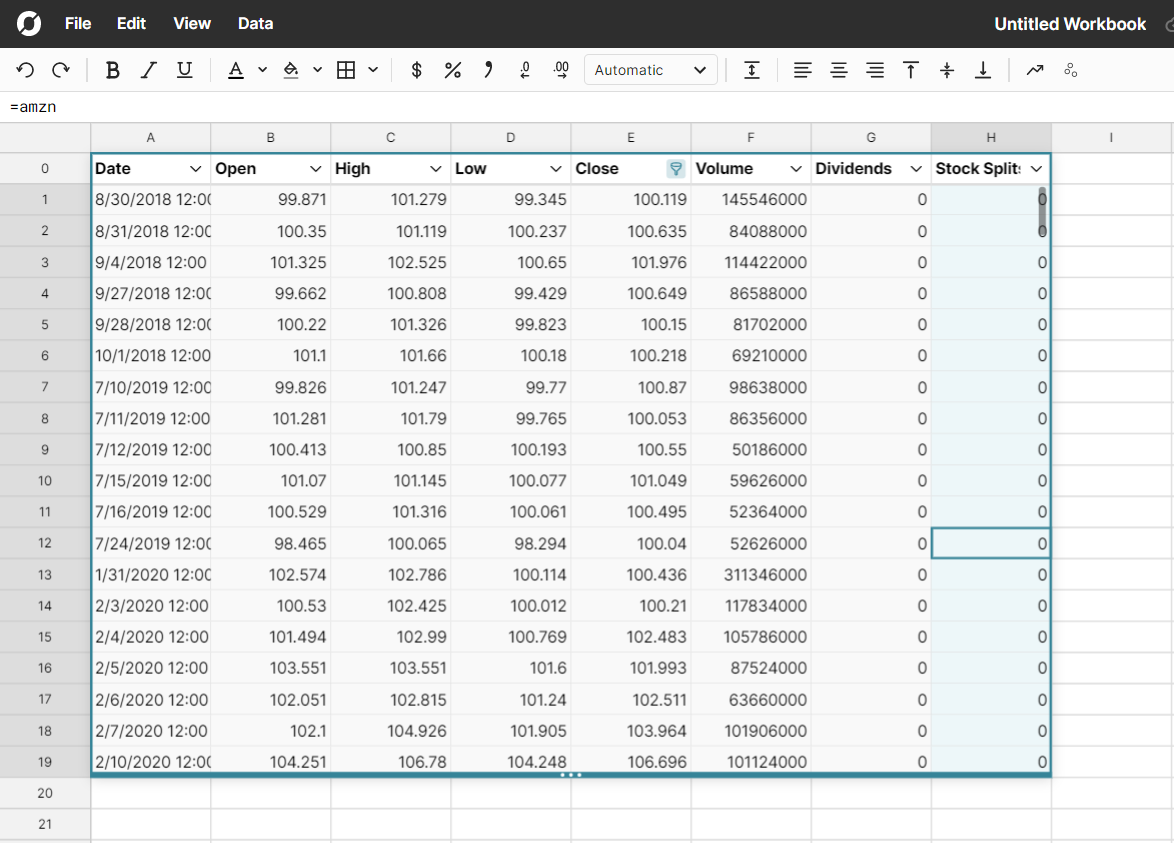Align text to center horizontally
Image resolution: width=1174 pixels, height=843 pixels.
[839, 70]
